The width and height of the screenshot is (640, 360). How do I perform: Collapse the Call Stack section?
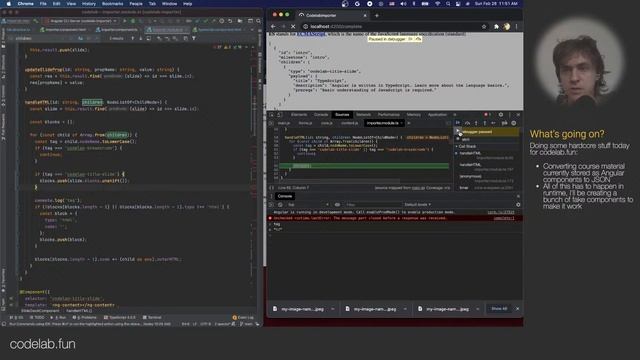(466, 146)
